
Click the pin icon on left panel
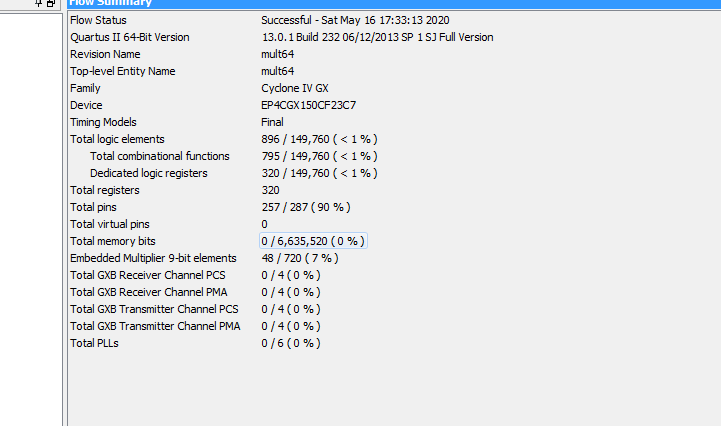click(39, 3)
